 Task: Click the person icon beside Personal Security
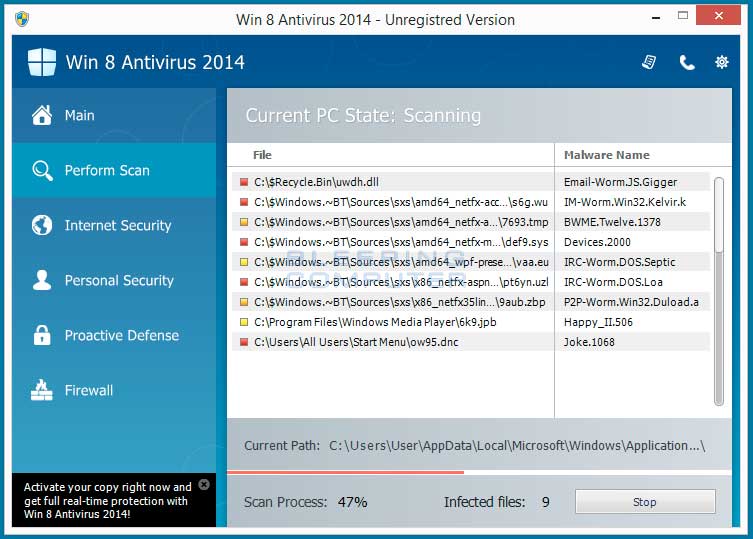[x=42, y=280]
